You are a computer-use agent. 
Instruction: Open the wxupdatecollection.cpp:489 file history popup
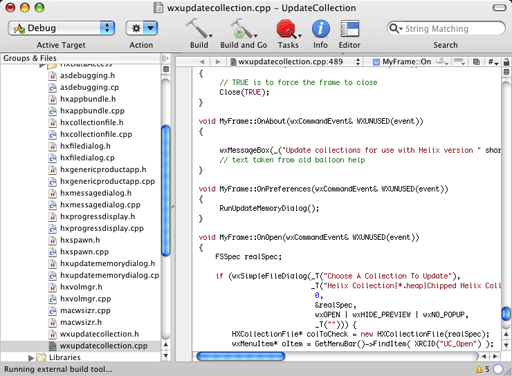click(295, 62)
